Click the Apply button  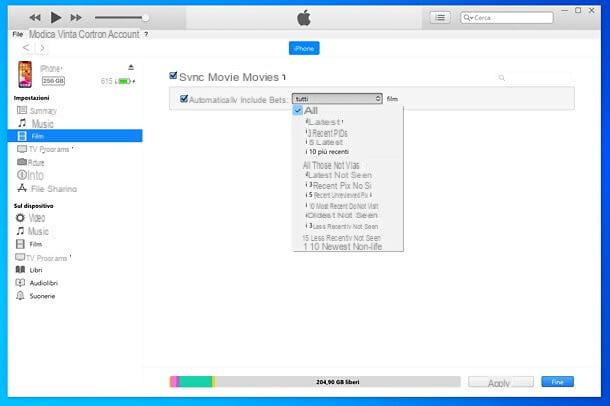[500, 382]
